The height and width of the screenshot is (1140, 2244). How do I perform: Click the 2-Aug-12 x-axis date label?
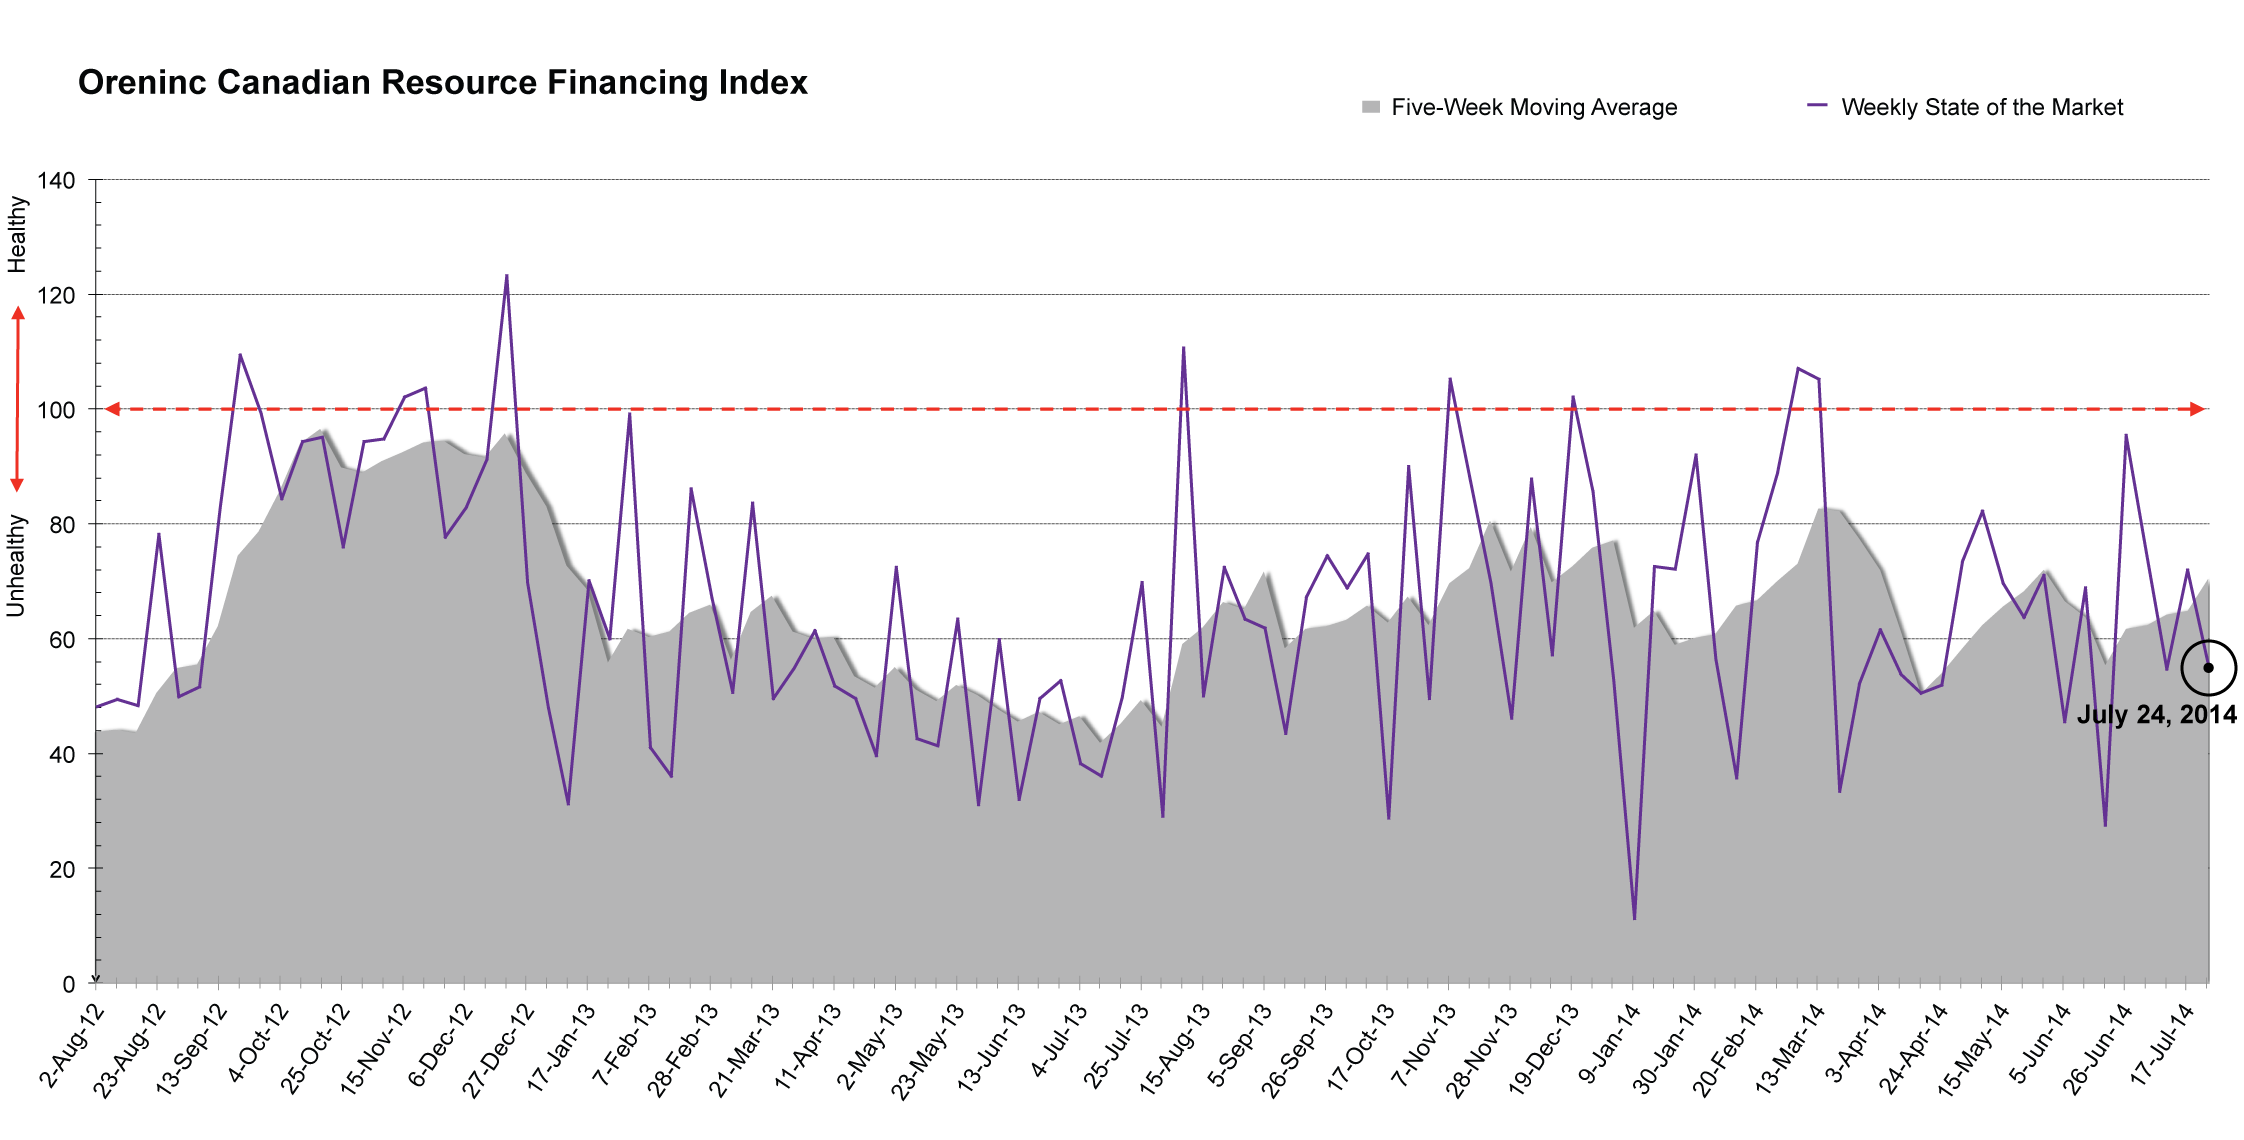tap(72, 1046)
